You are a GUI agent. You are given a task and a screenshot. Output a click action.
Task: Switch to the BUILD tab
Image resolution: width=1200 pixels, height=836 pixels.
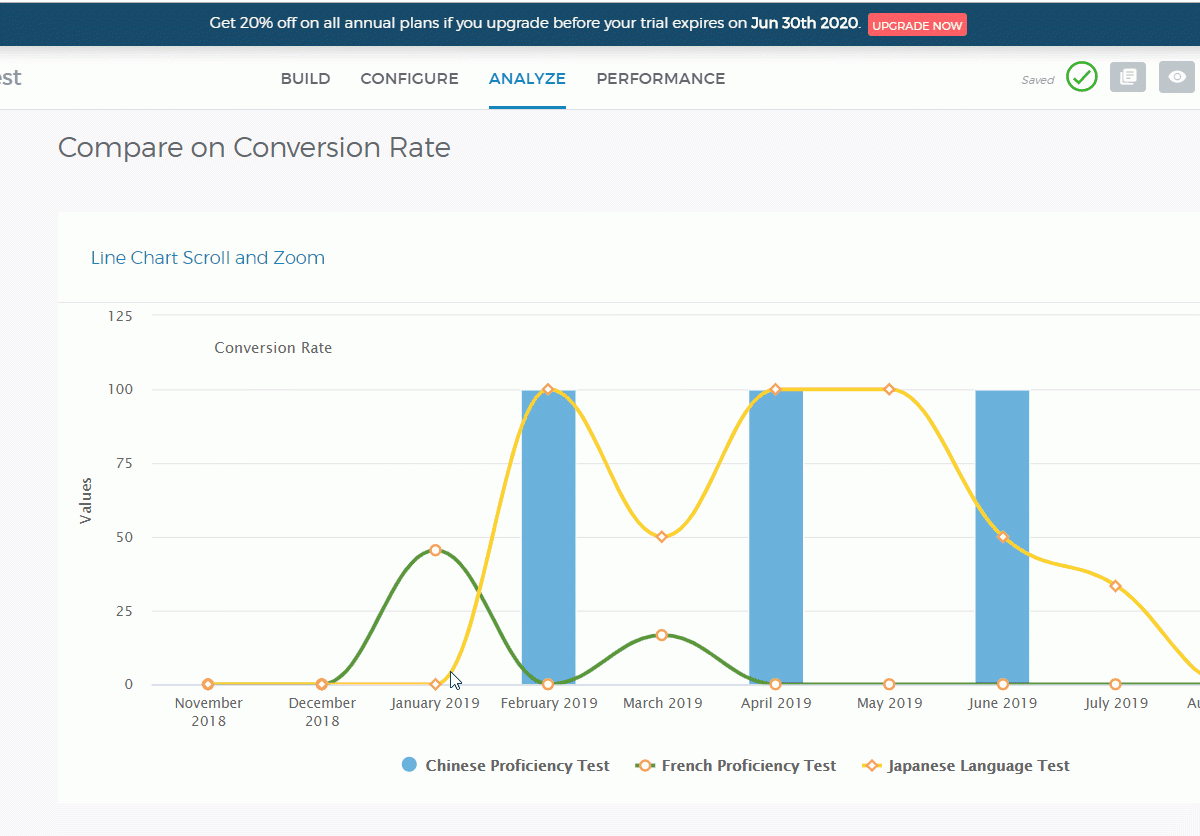click(x=305, y=79)
